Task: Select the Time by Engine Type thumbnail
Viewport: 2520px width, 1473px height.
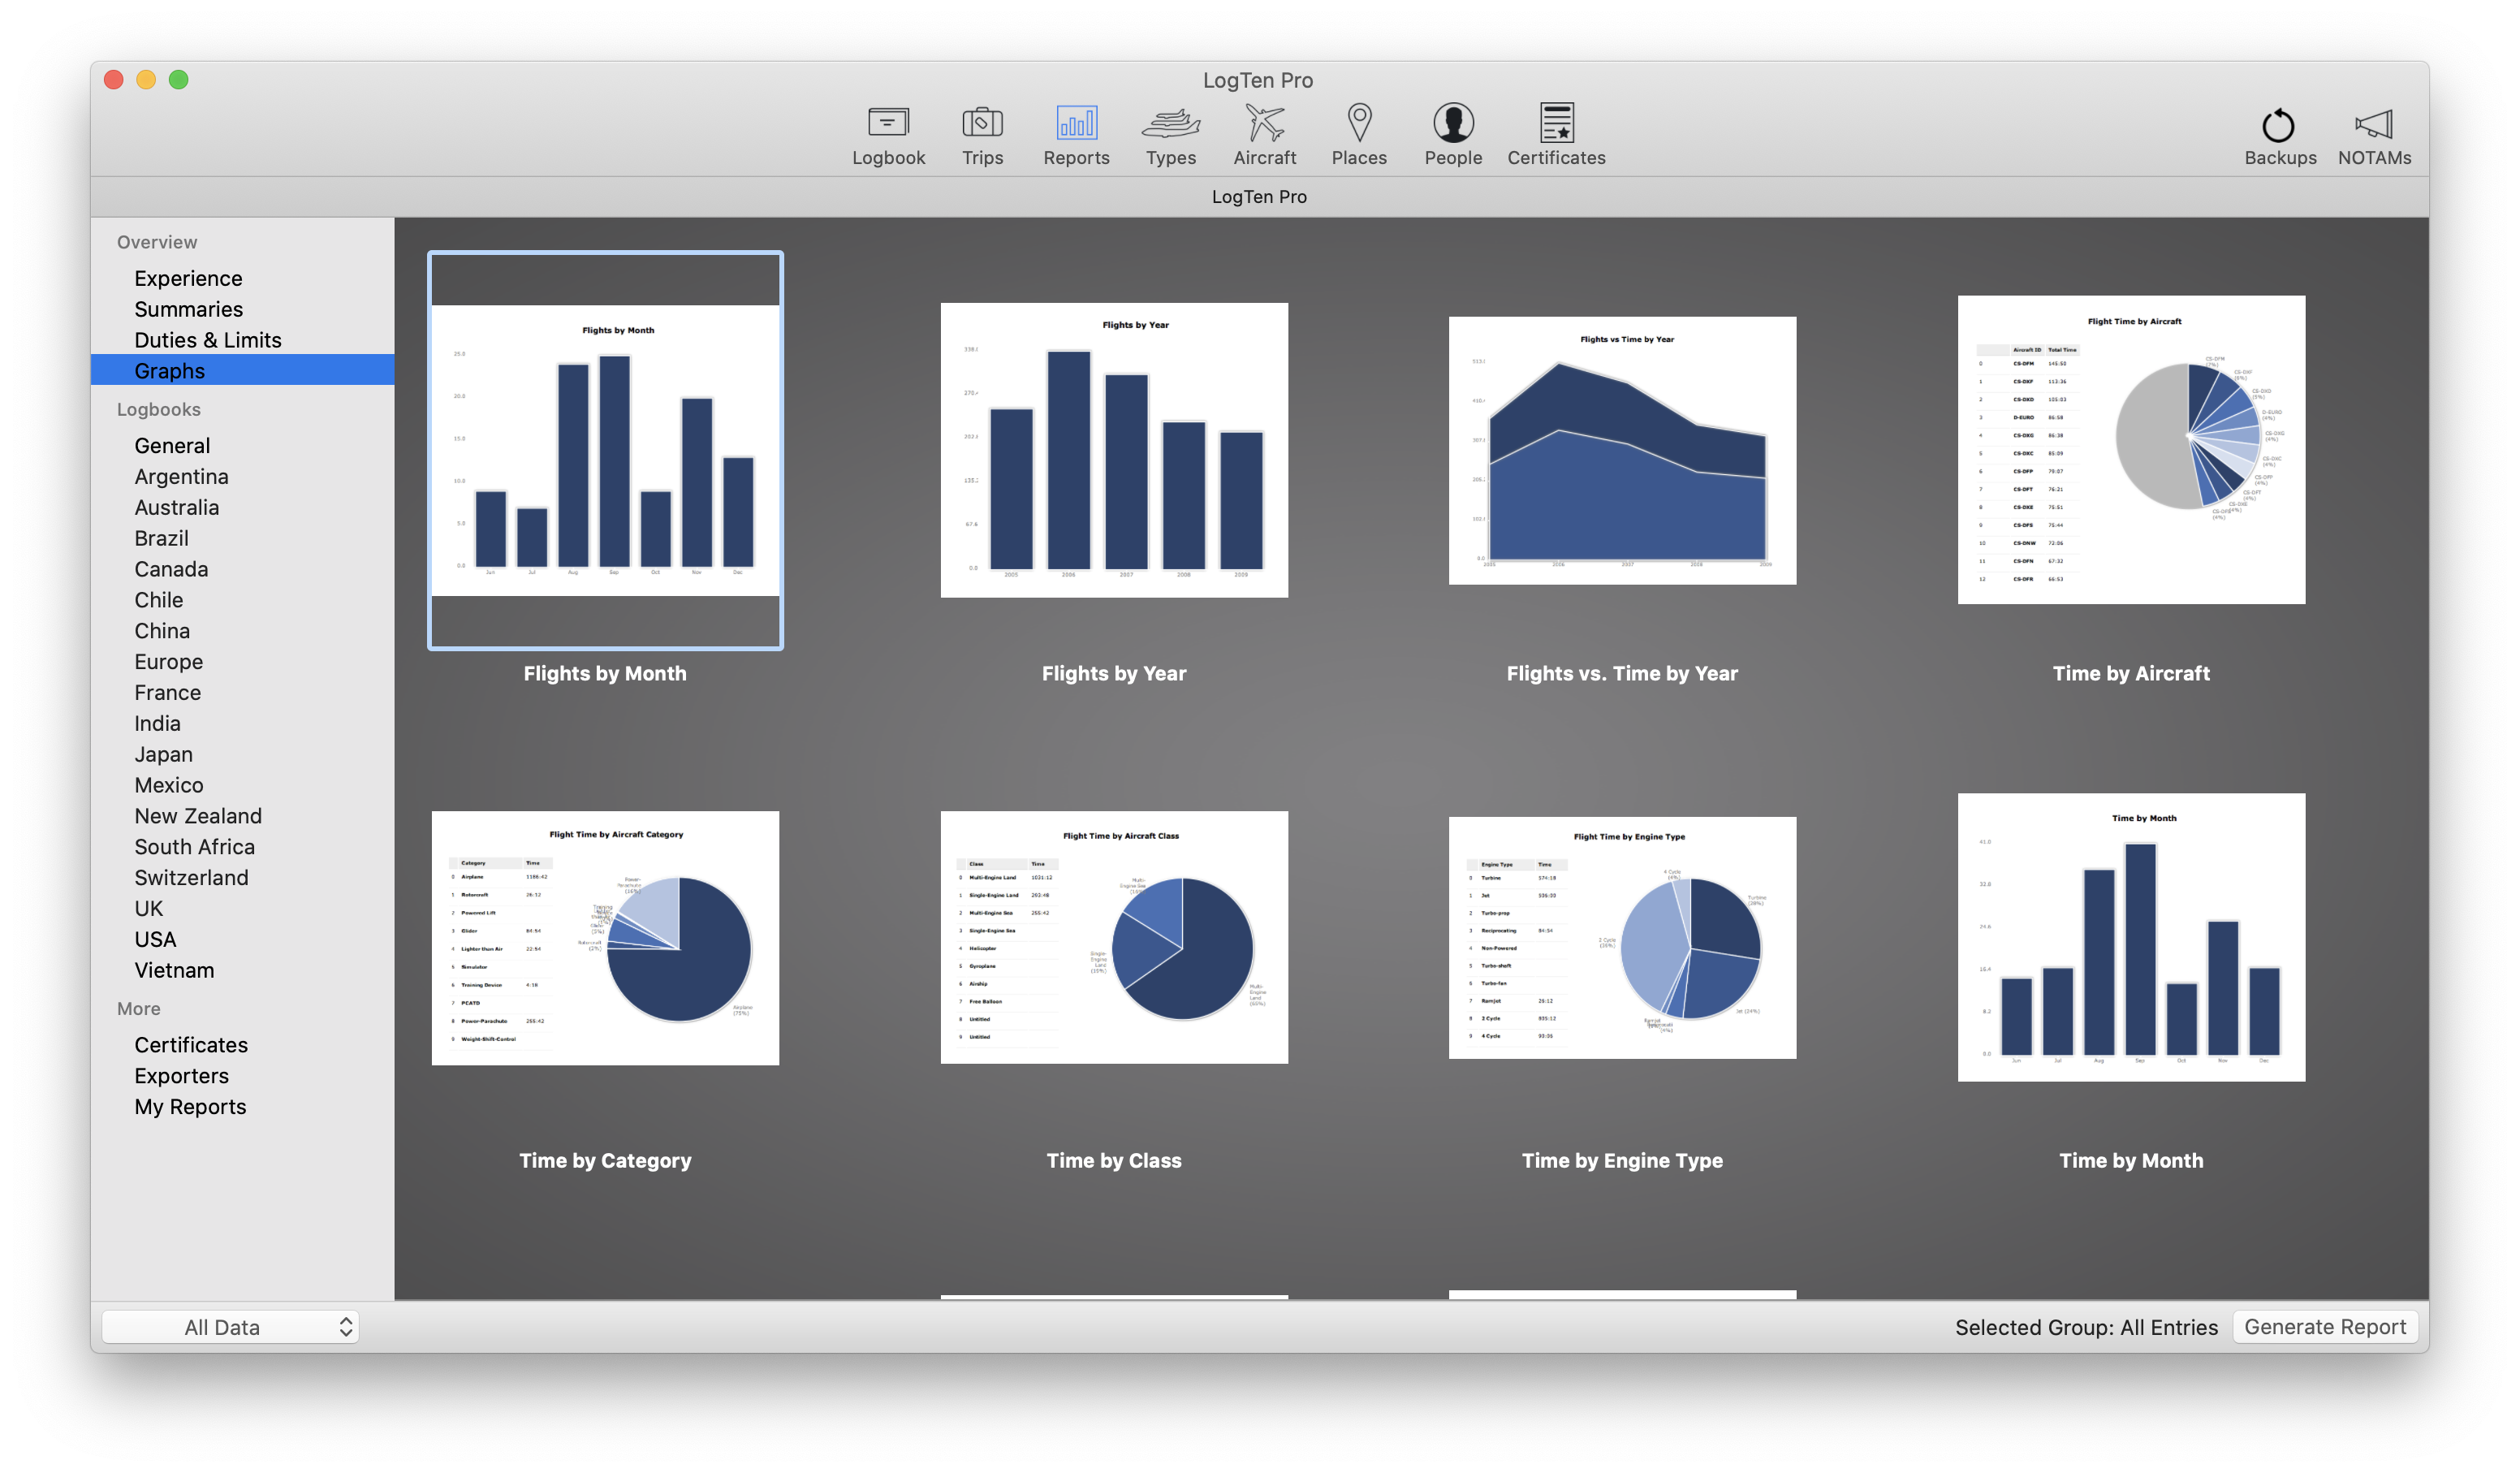Action: 1622,937
